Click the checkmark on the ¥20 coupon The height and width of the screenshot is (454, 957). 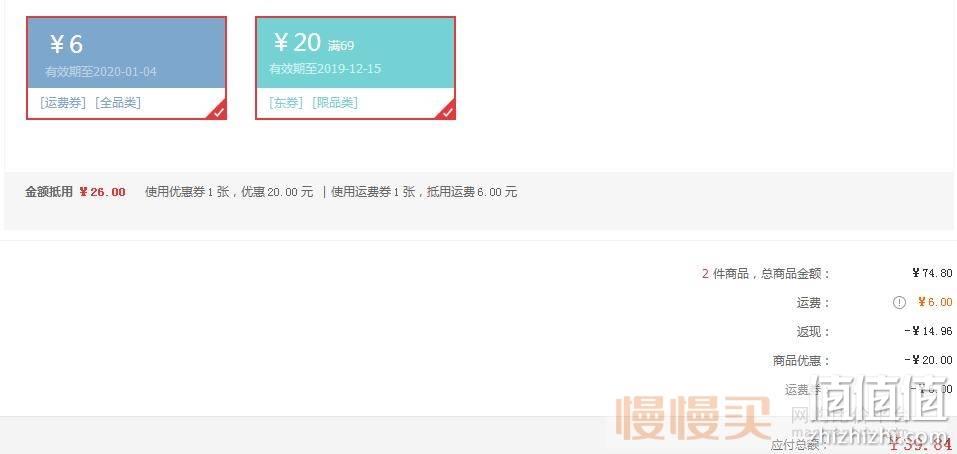point(448,112)
